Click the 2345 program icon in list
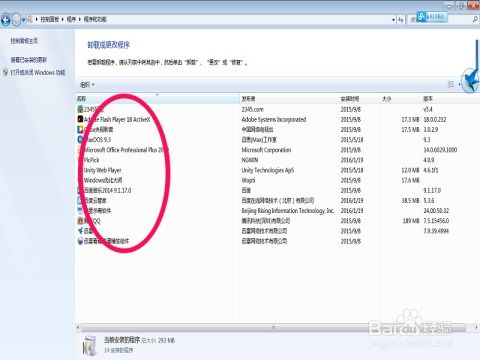 coord(80,109)
